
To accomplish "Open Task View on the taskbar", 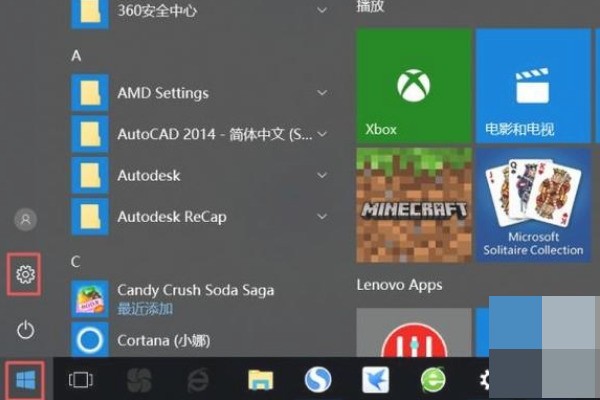I will [80, 380].
